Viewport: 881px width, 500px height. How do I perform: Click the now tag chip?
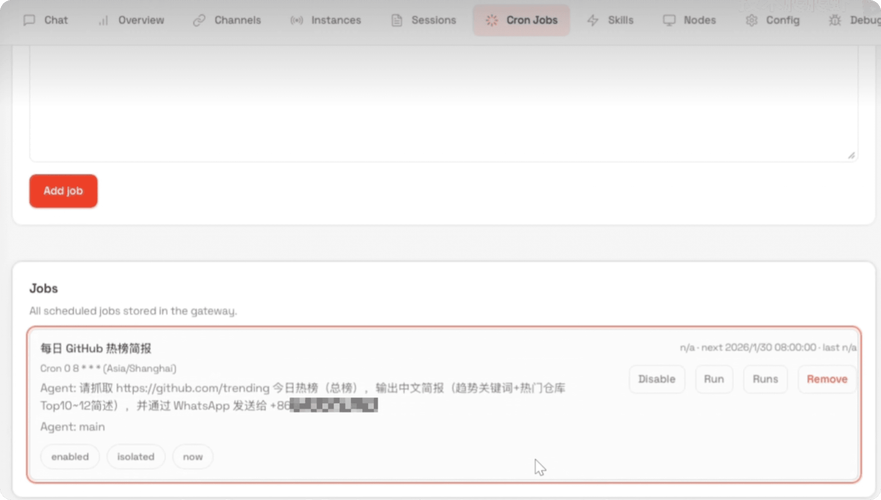(x=193, y=457)
